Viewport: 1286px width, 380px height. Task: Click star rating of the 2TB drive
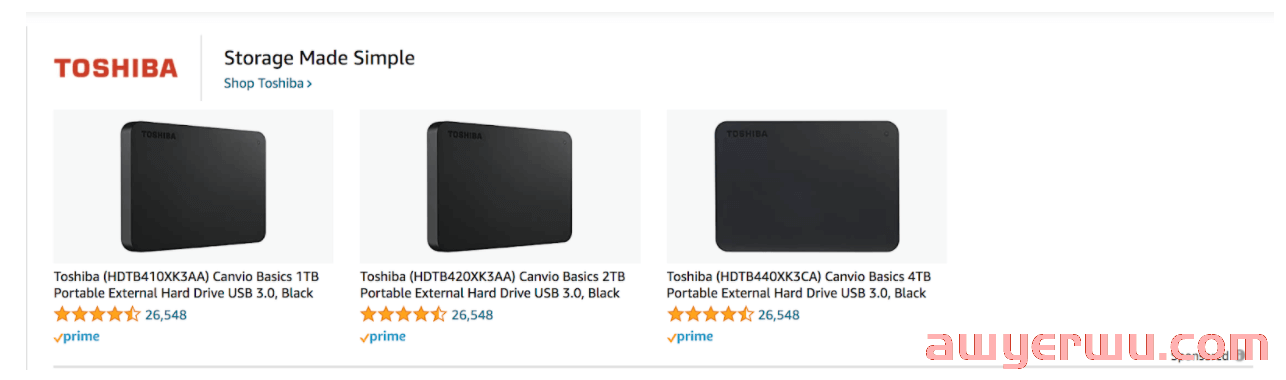pyautogui.click(x=403, y=315)
